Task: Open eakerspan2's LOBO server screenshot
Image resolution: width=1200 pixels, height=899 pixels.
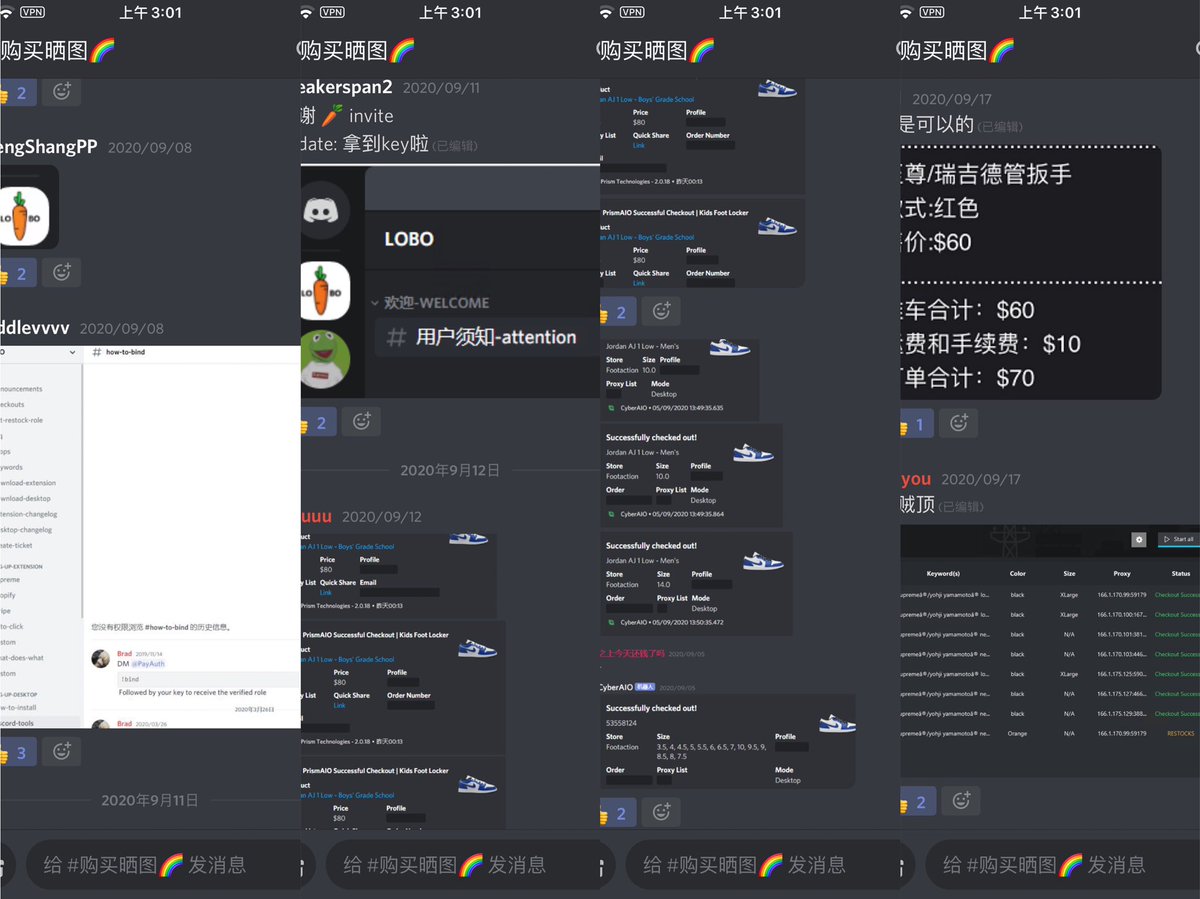Action: [450, 282]
